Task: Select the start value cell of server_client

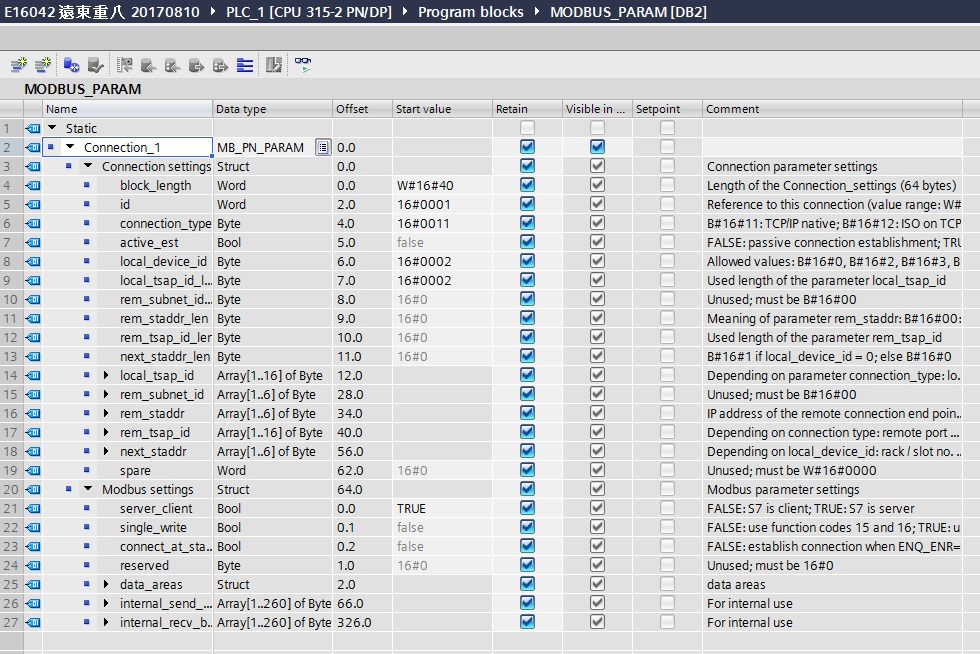Action: (x=440, y=509)
